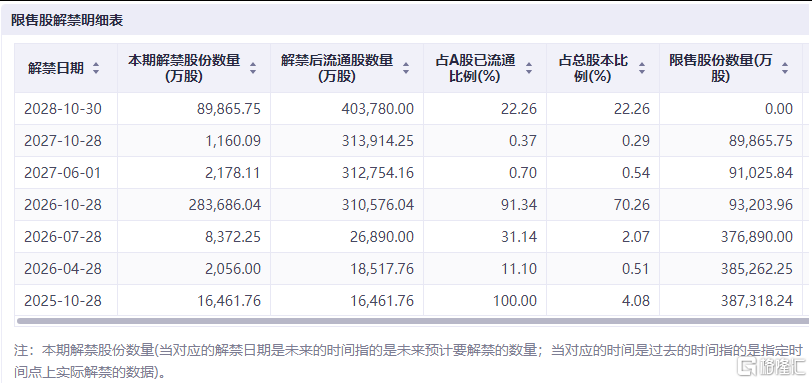Click the horizontal scrollbar under the table

coord(412,321)
